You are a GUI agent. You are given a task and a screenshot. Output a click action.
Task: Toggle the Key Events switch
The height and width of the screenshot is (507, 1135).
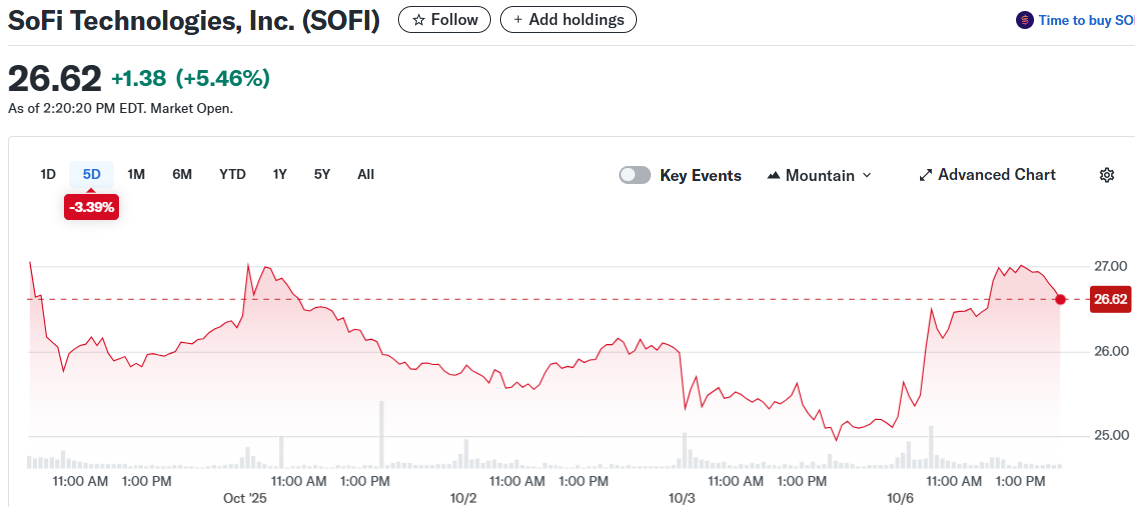pyautogui.click(x=635, y=175)
